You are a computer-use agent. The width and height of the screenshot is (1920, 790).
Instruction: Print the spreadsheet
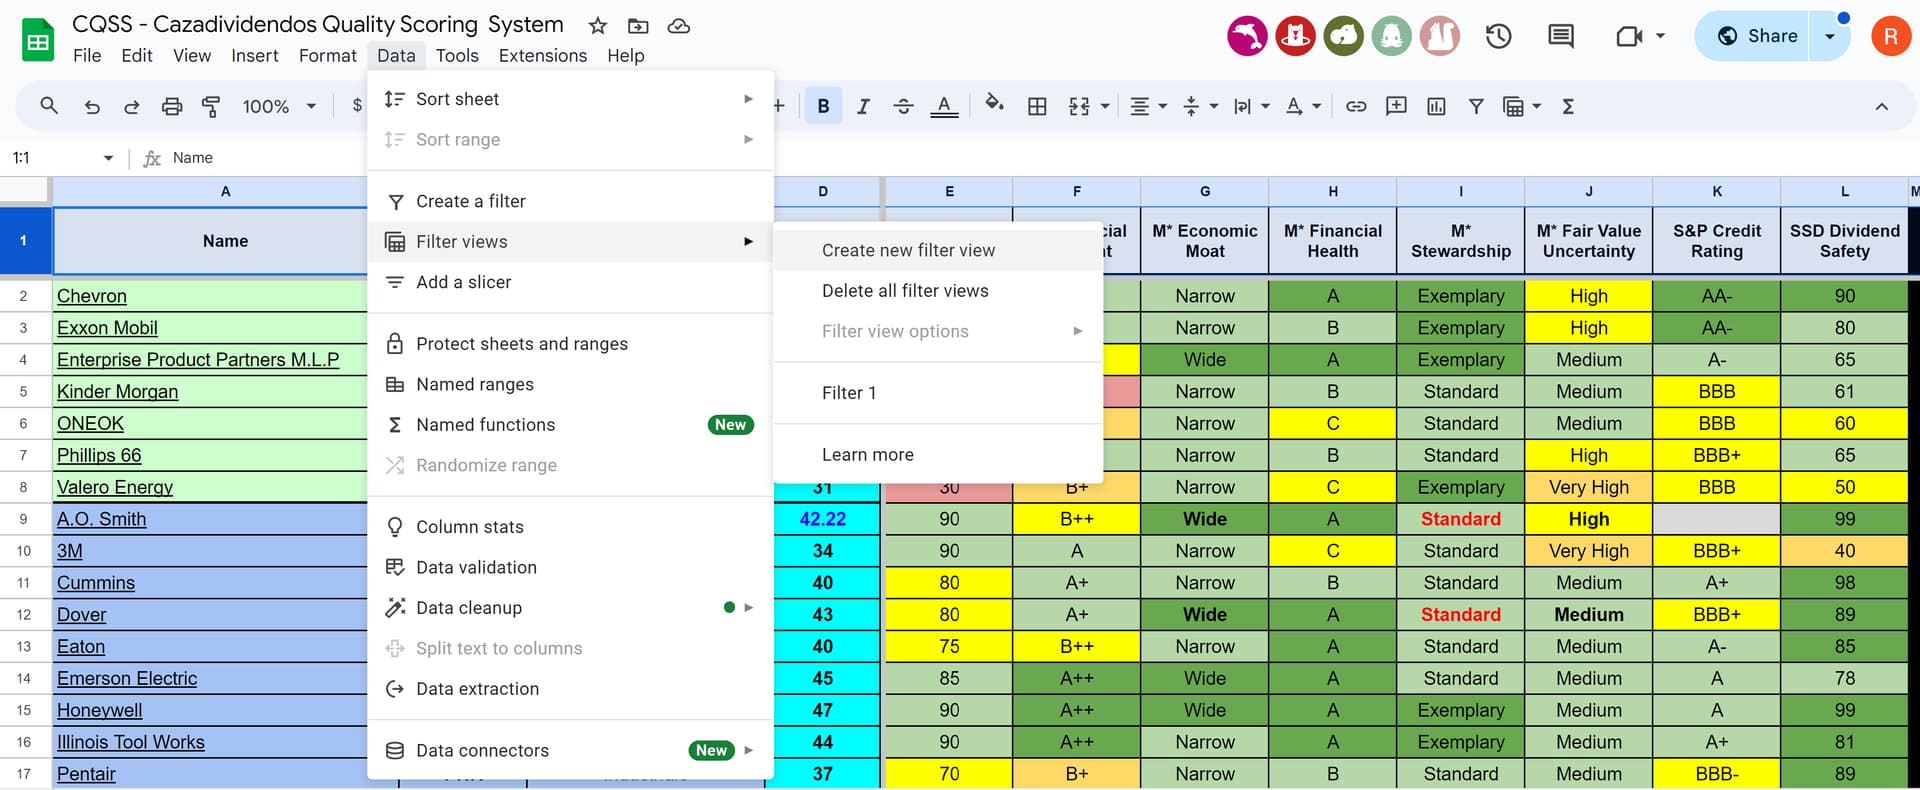[172, 106]
